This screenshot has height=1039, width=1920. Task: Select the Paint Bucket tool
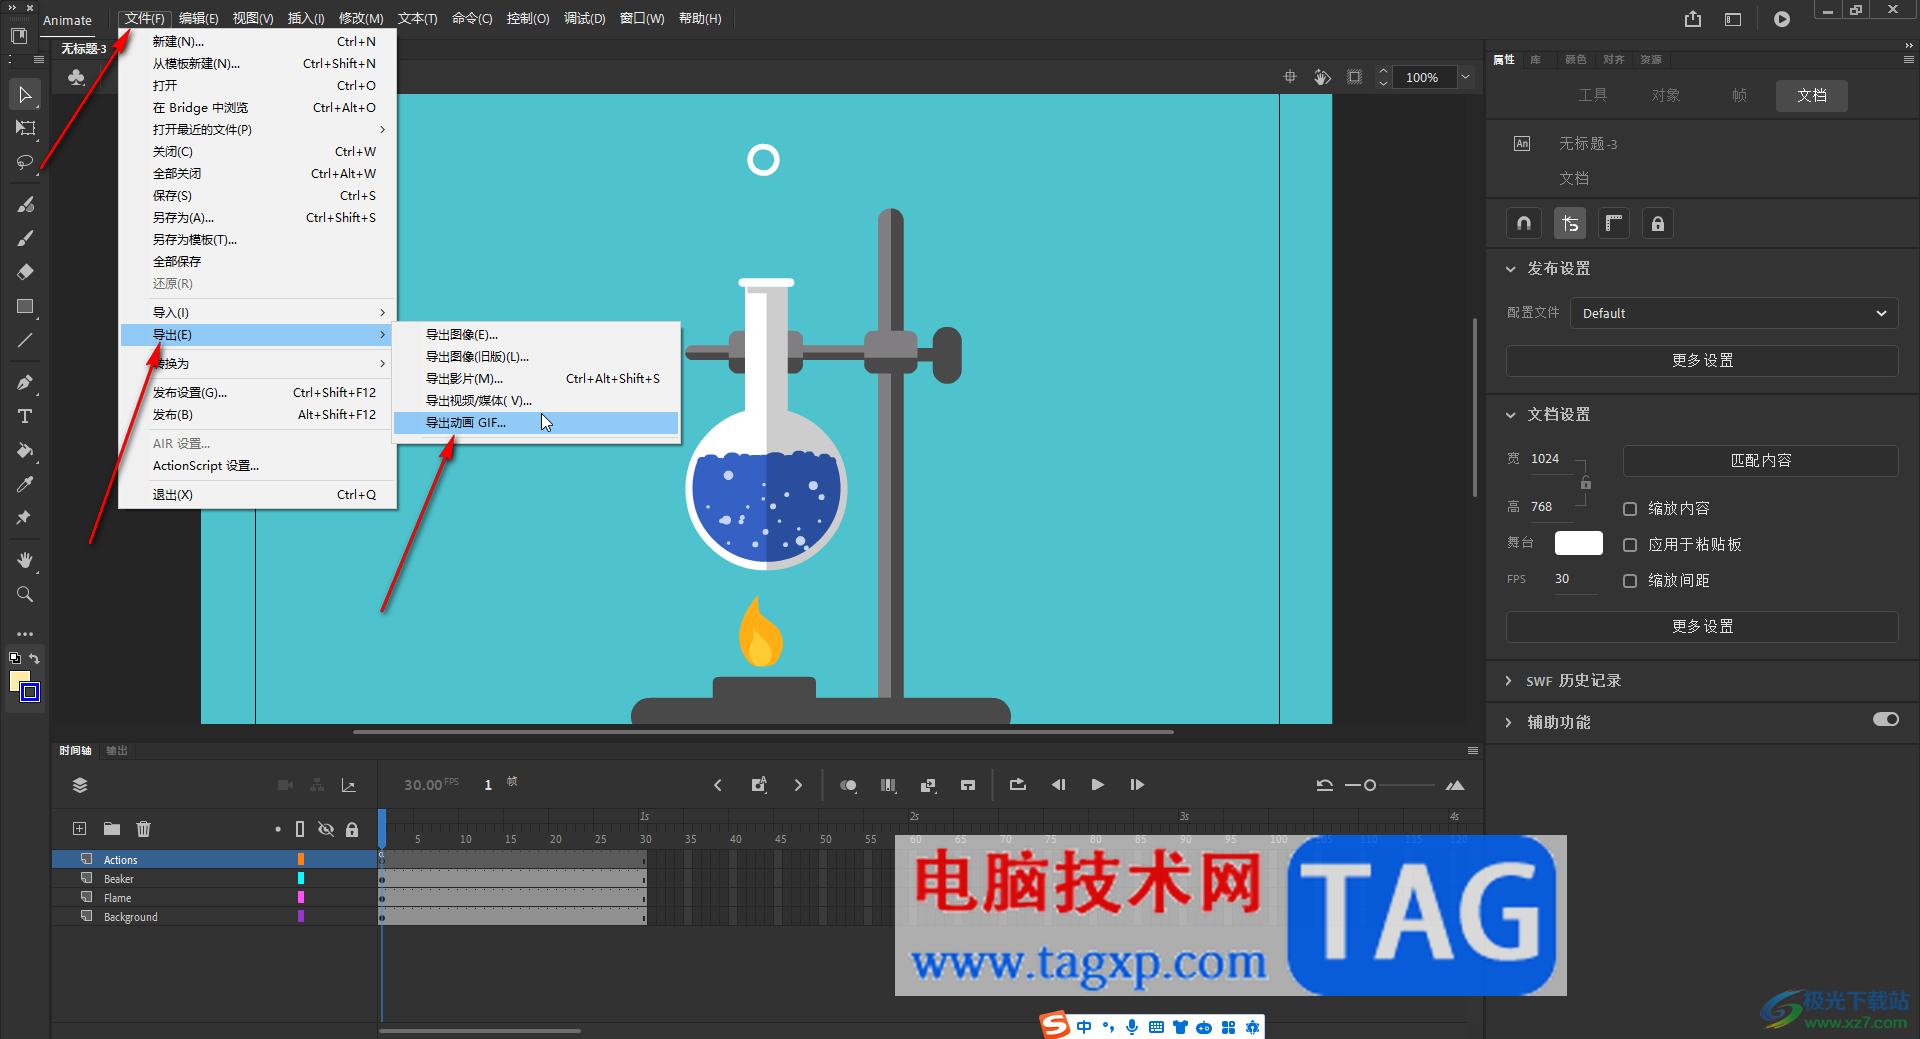coord(25,450)
